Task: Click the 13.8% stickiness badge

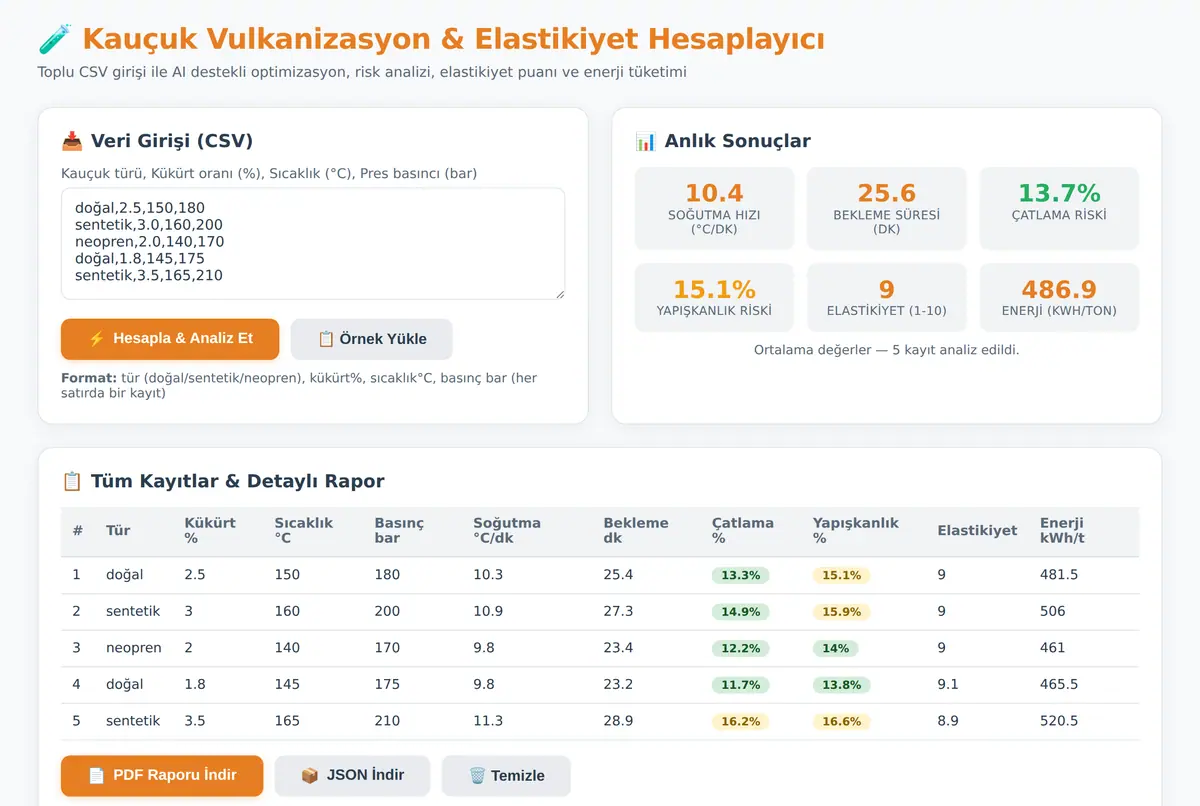Action: point(841,685)
